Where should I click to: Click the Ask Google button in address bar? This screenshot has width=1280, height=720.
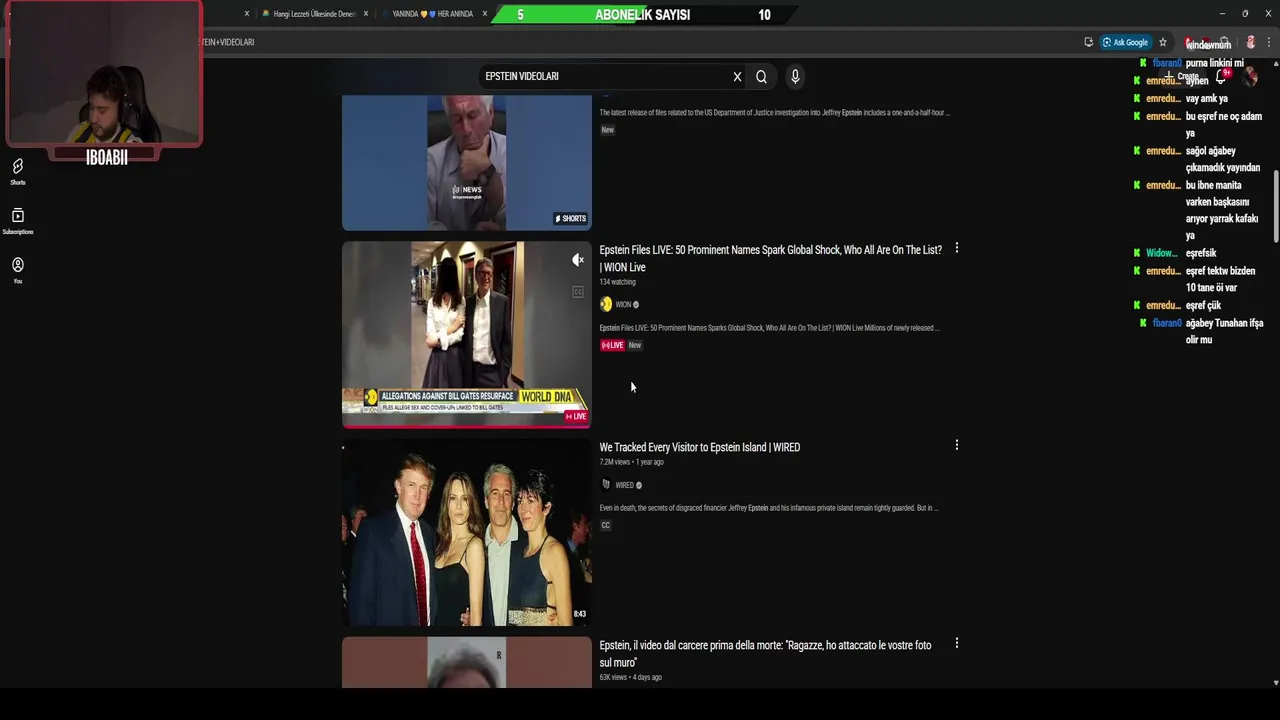pos(1125,42)
